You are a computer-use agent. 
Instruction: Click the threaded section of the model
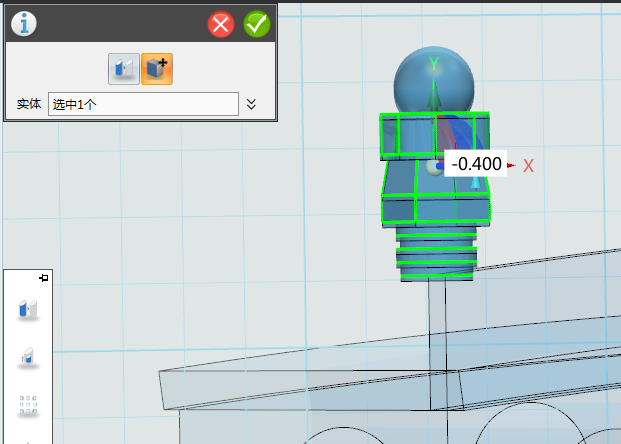tap(436, 255)
